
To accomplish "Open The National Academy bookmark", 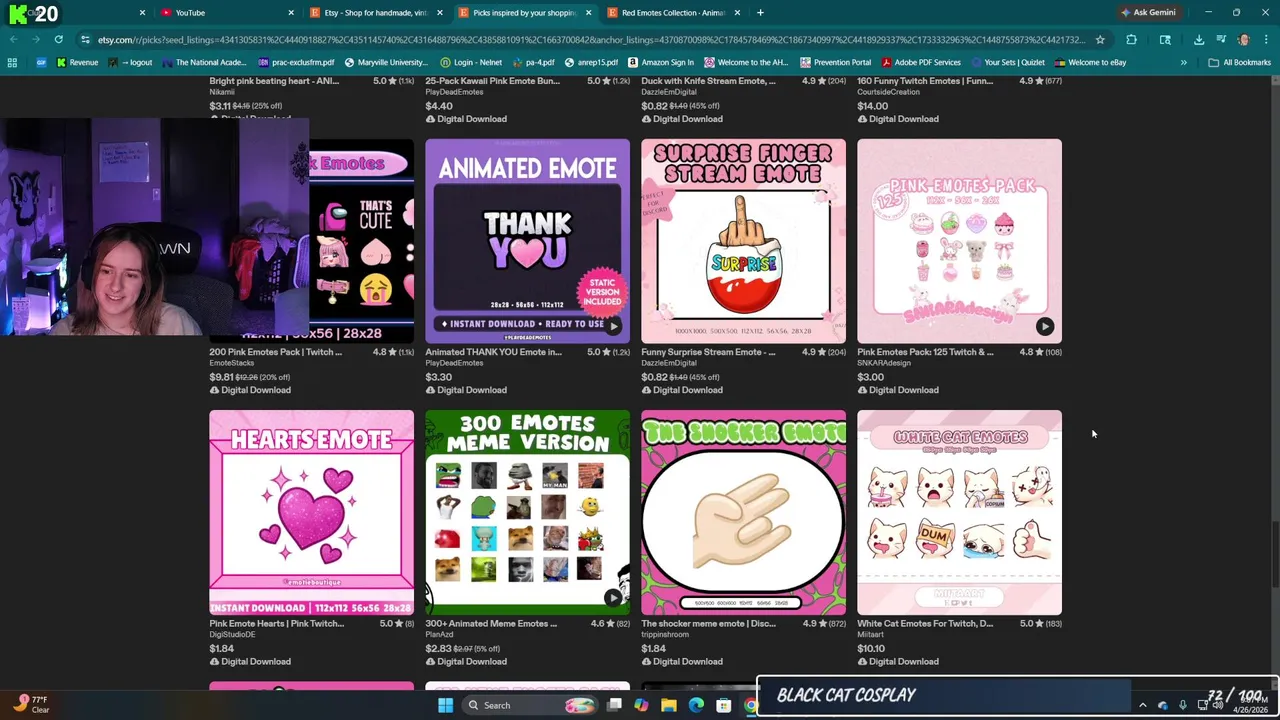I will coord(203,62).
